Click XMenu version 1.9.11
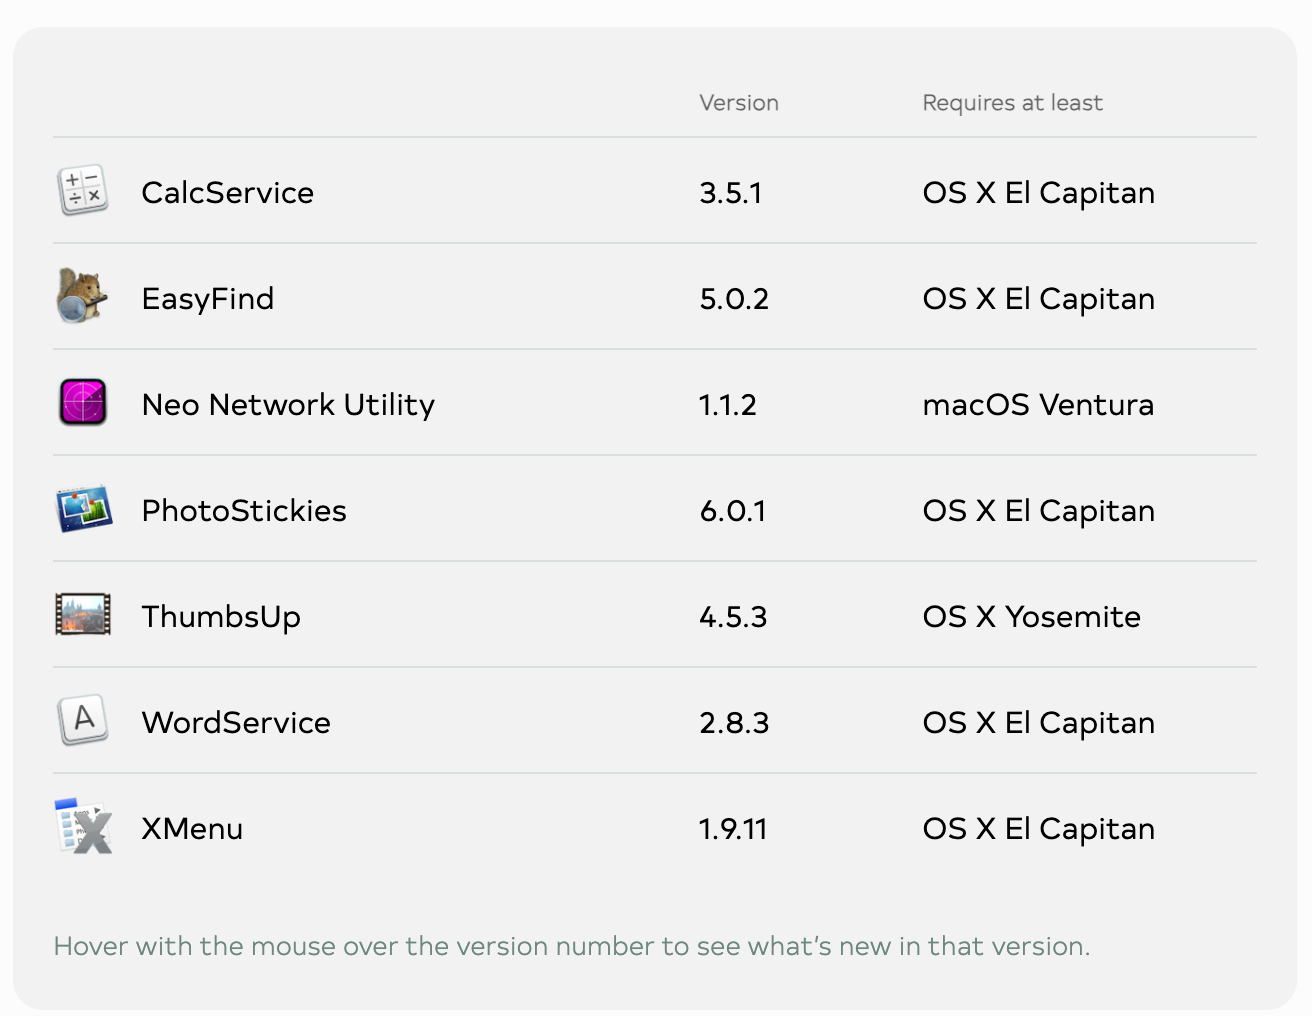Screen dimensions: 1312x1016 tap(732, 829)
